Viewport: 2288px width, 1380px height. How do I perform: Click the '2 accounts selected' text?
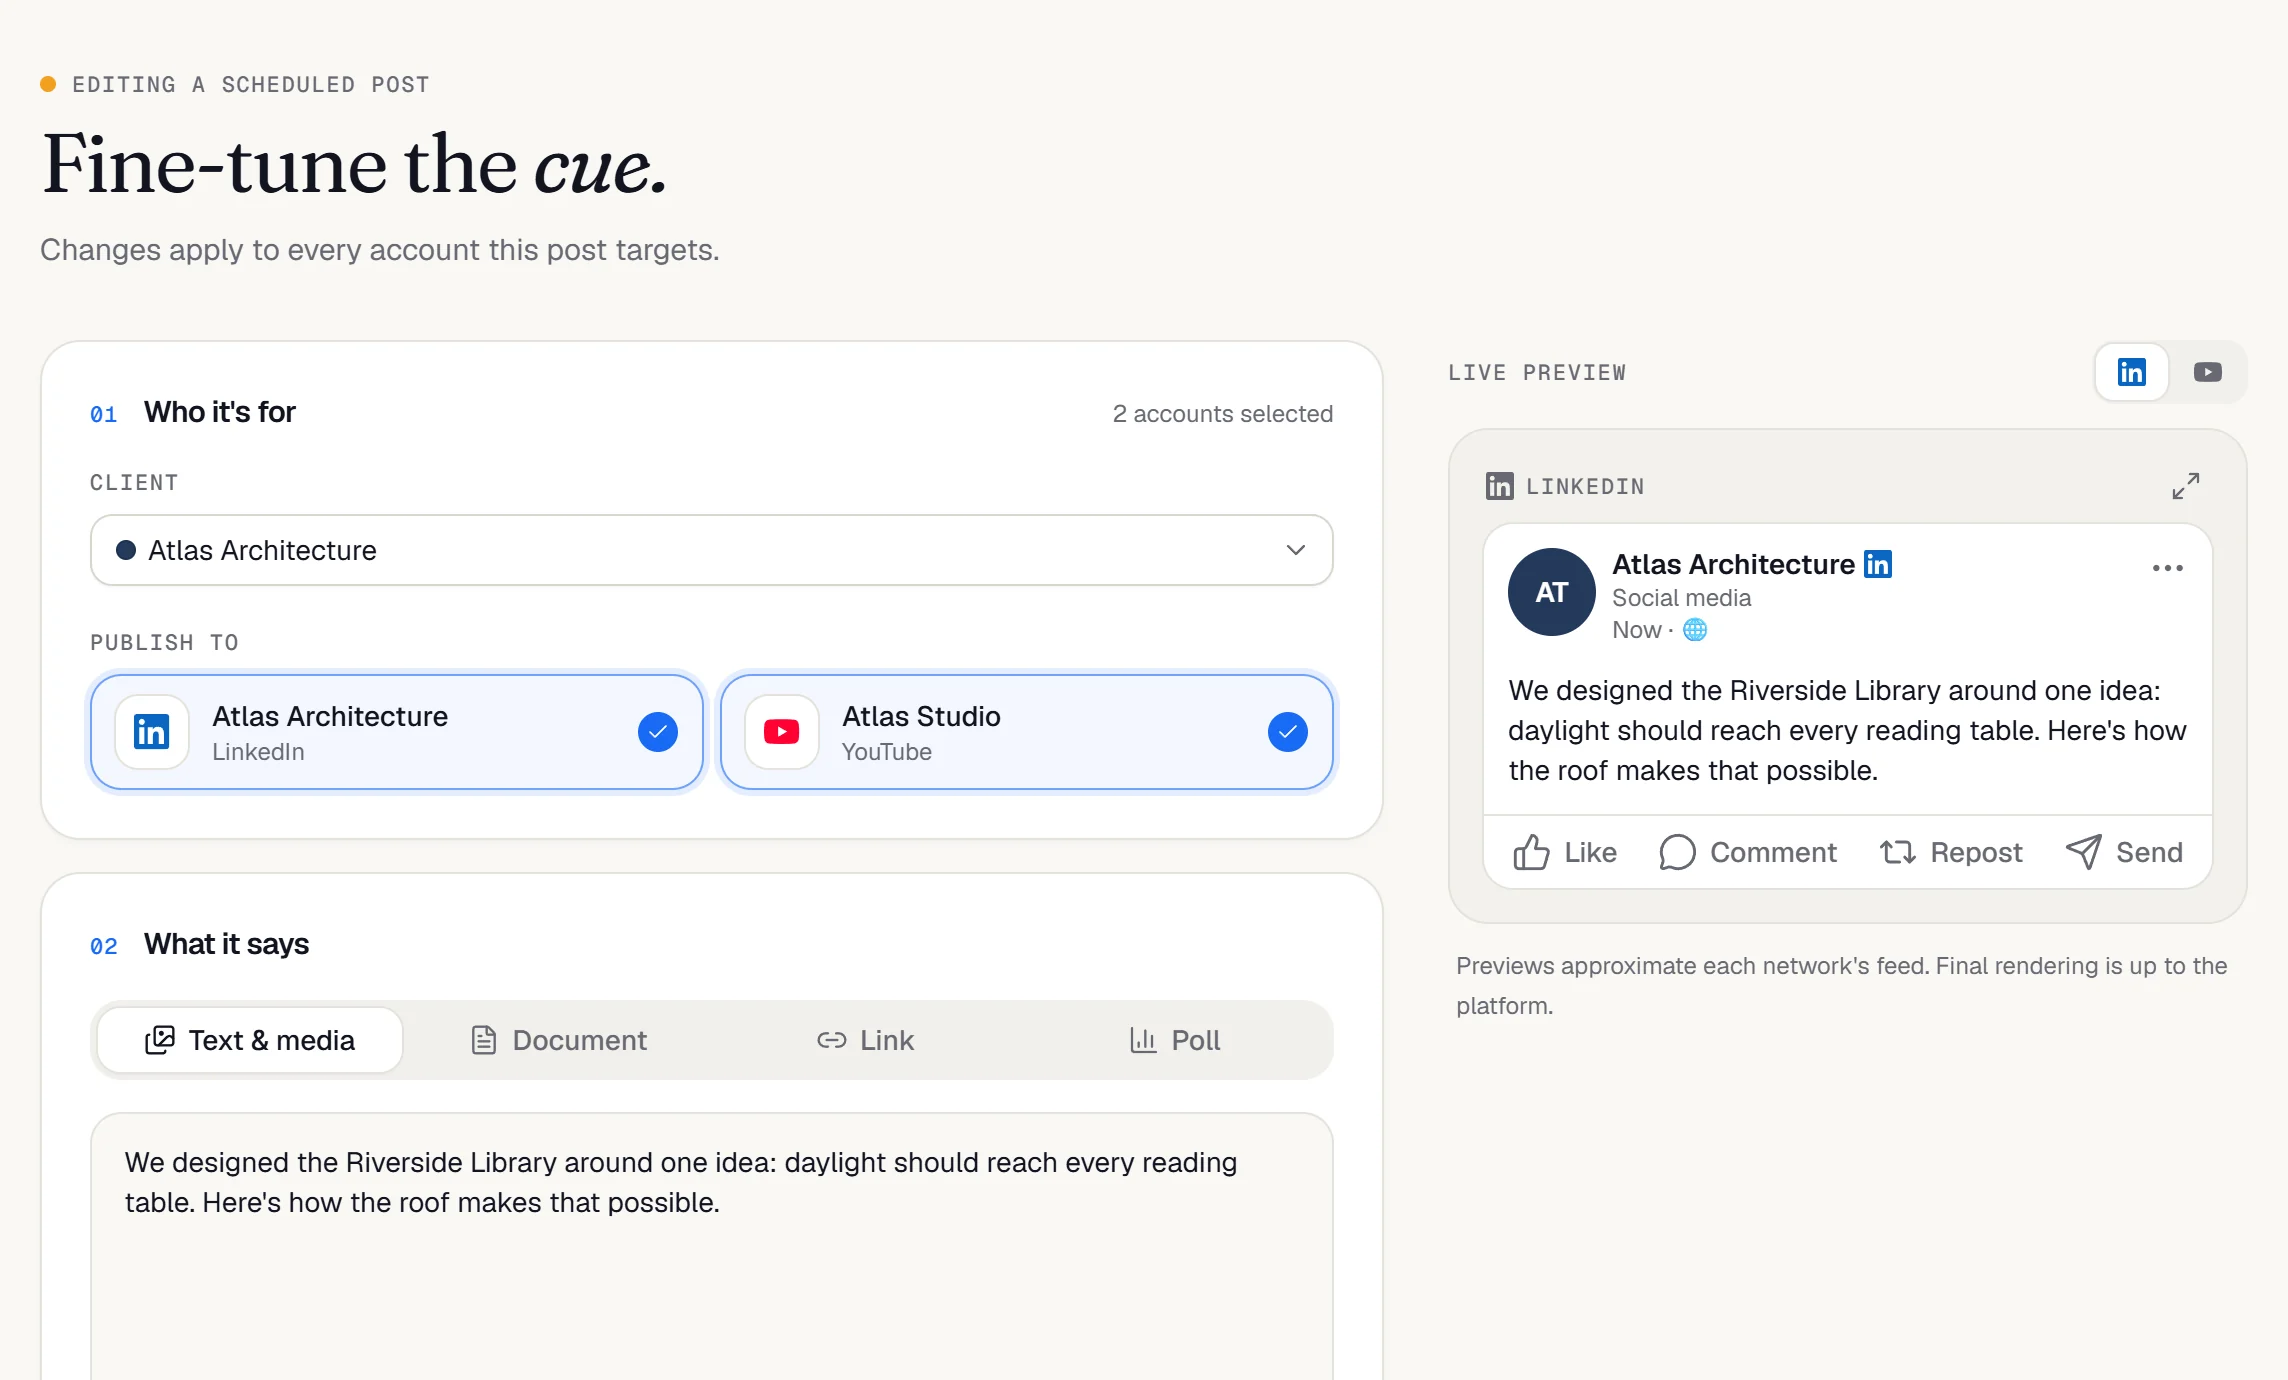[1223, 414]
